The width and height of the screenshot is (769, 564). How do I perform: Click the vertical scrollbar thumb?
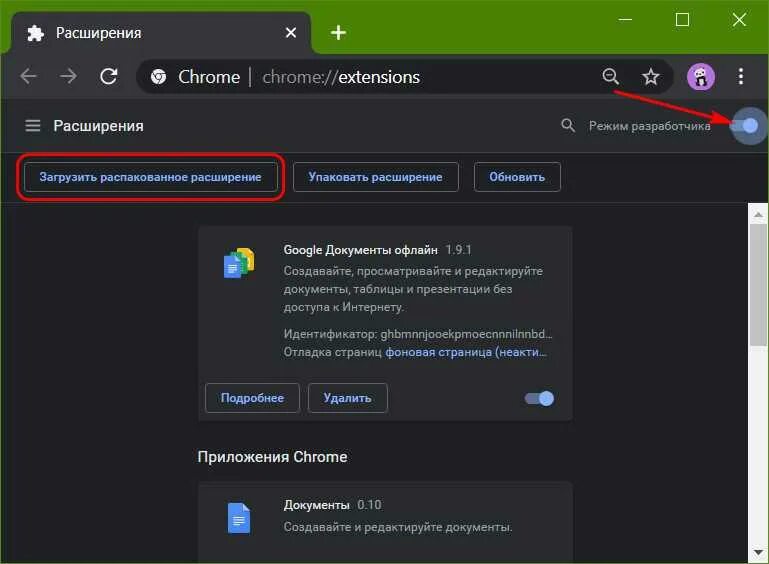pyautogui.click(x=758, y=285)
